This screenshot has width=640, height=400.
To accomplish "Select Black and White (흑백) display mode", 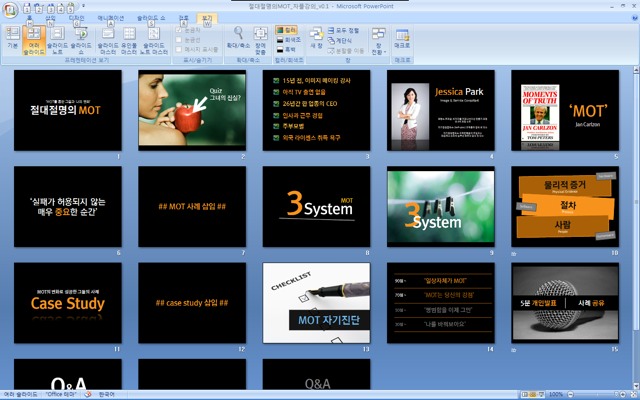I will [x=287, y=49].
